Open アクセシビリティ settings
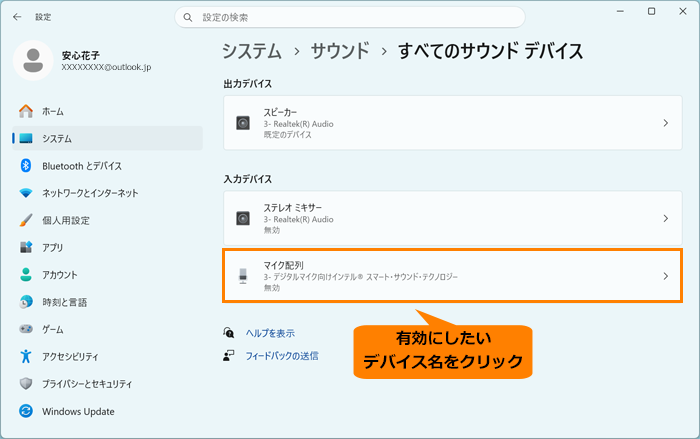The image size is (700, 439). pyautogui.click(x=108, y=356)
